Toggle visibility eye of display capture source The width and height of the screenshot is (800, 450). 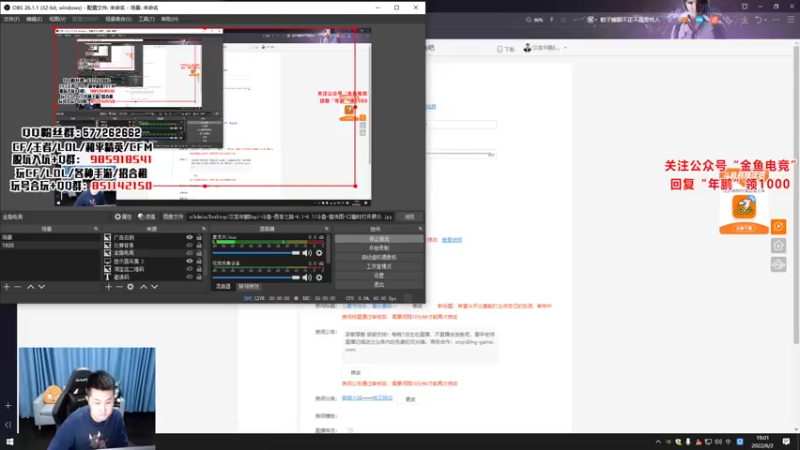(189, 261)
